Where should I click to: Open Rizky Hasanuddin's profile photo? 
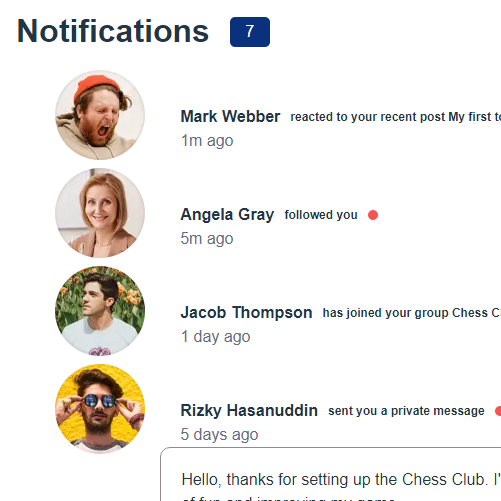100,409
